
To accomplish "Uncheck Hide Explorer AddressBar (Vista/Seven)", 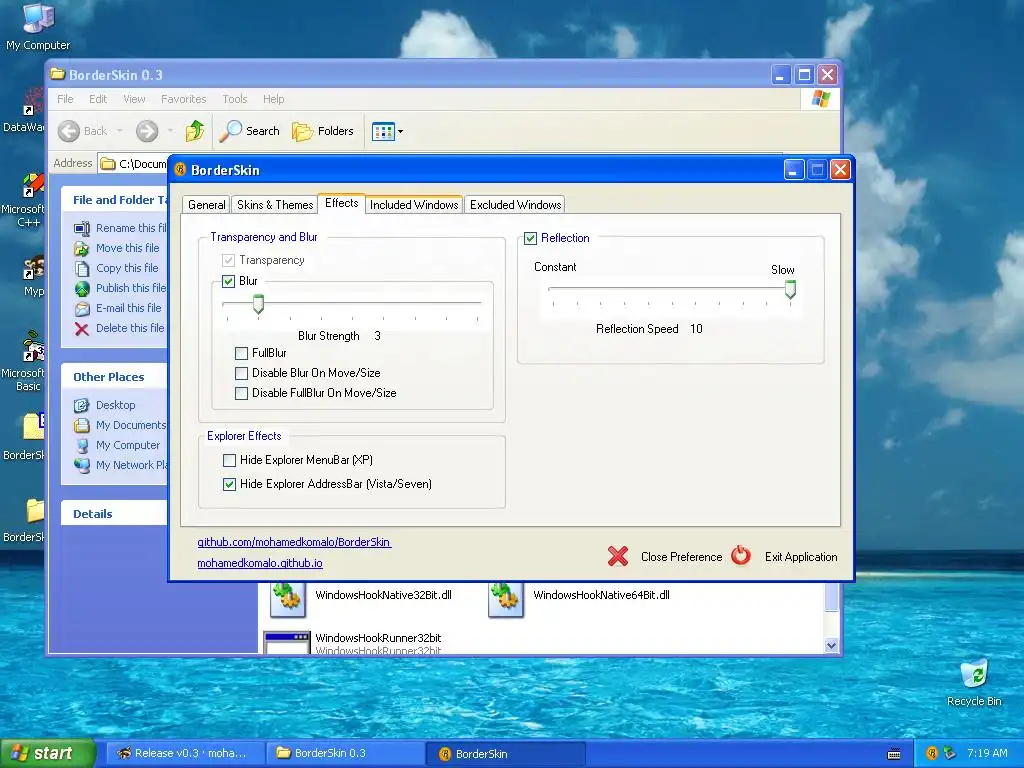I will 229,485.
